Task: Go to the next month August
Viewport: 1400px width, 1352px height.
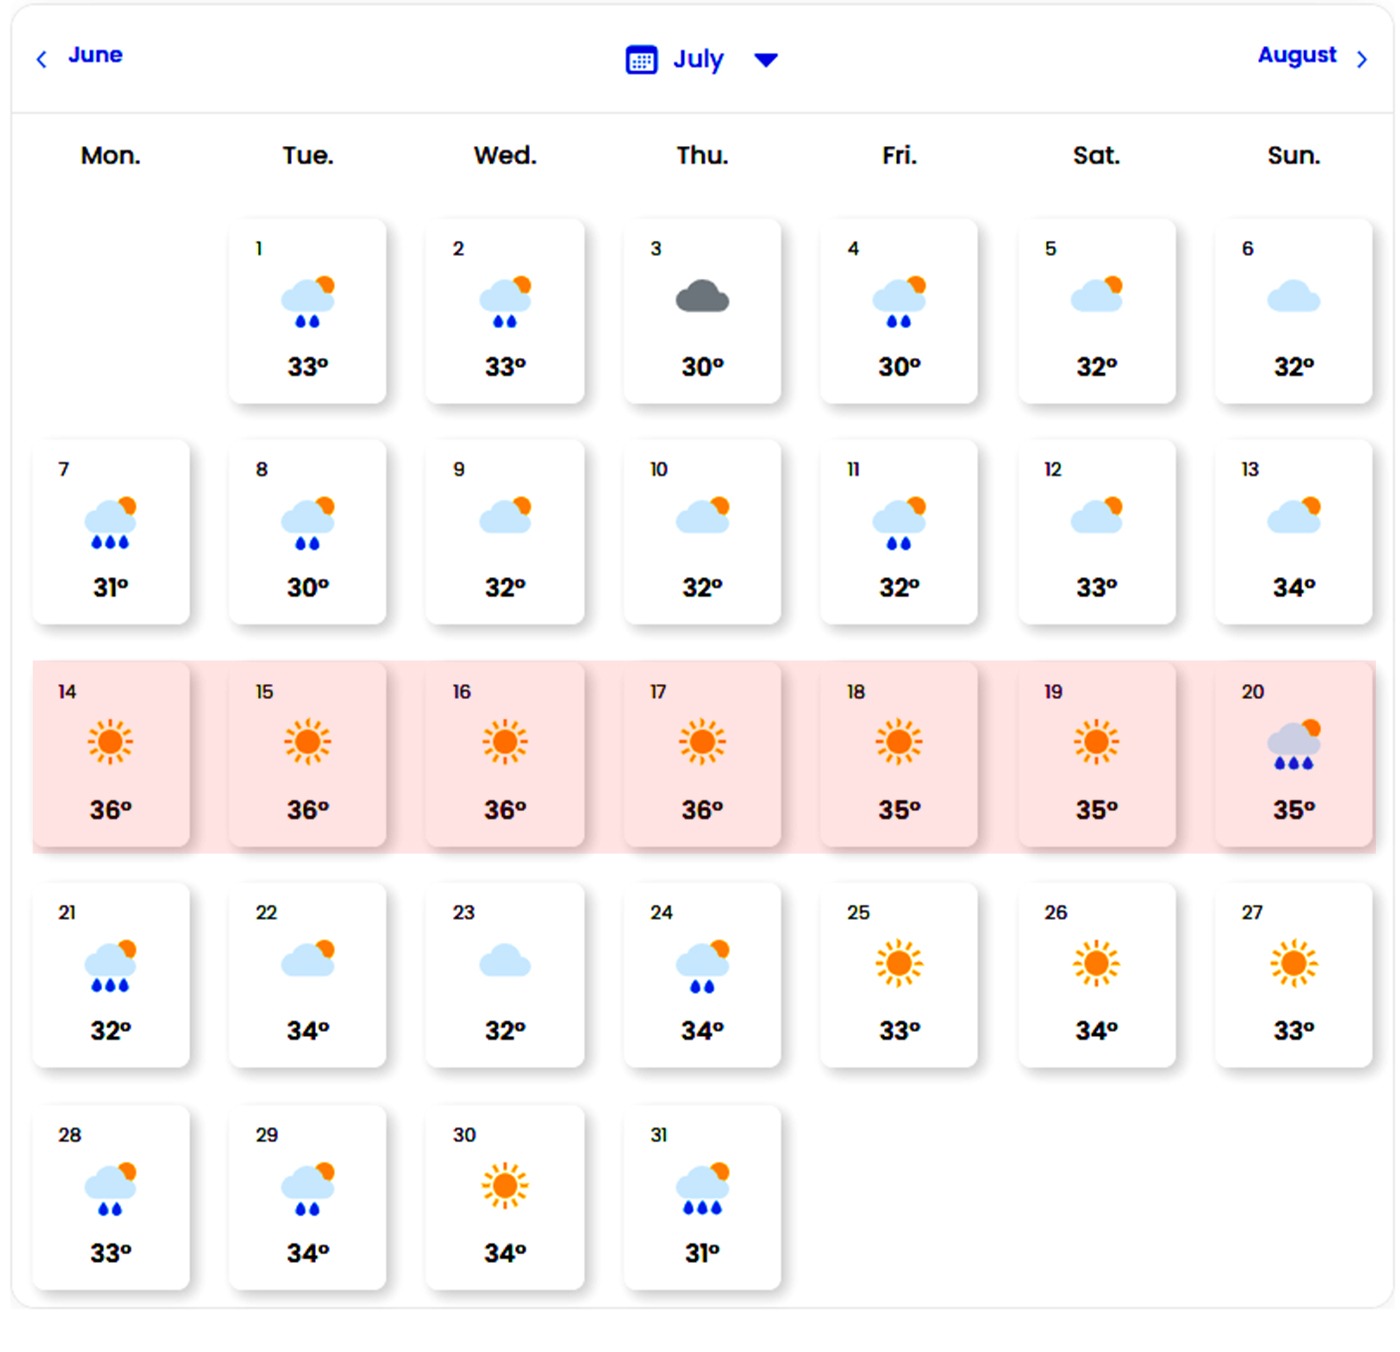Action: [1296, 55]
